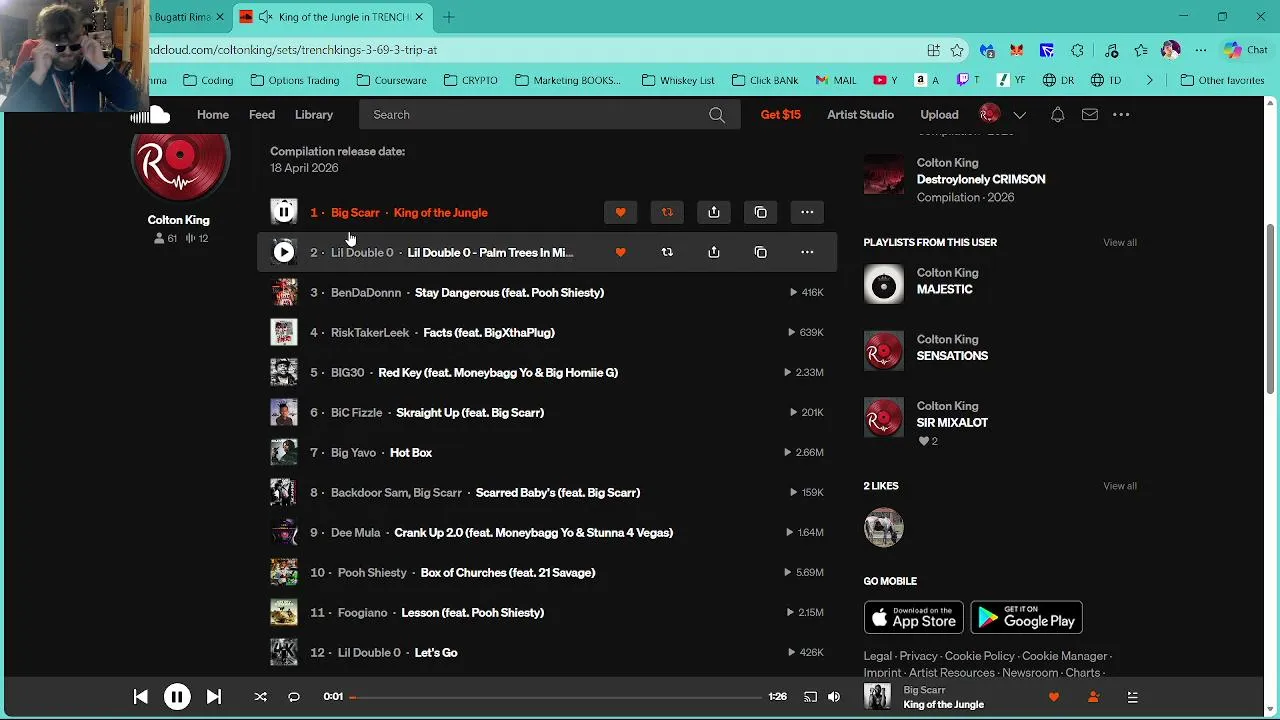The width and height of the screenshot is (1280, 720).
Task: Open messages envelope icon
Action: click(1090, 115)
